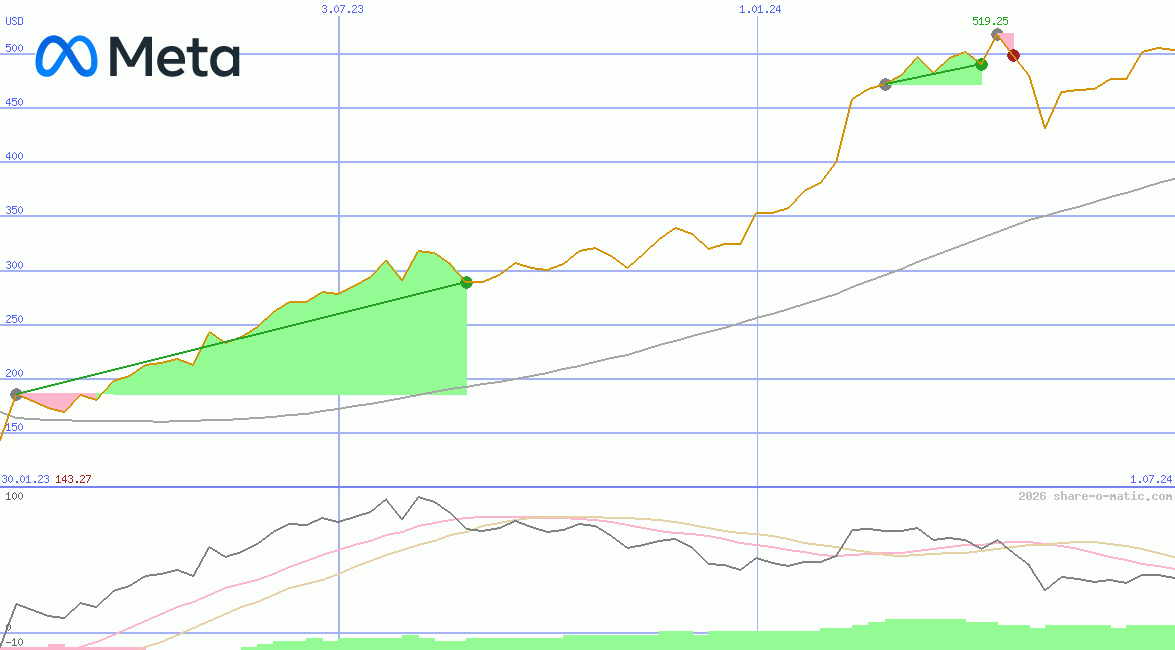The width and height of the screenshot is (1175, 650).
Task: Click the gray marker at the 519.25 peak
Action: point(996,35)
